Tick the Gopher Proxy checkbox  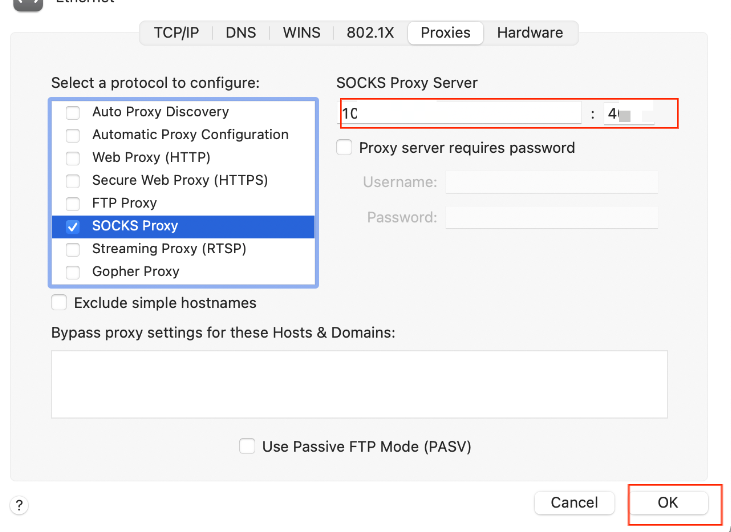pos(73,272)
